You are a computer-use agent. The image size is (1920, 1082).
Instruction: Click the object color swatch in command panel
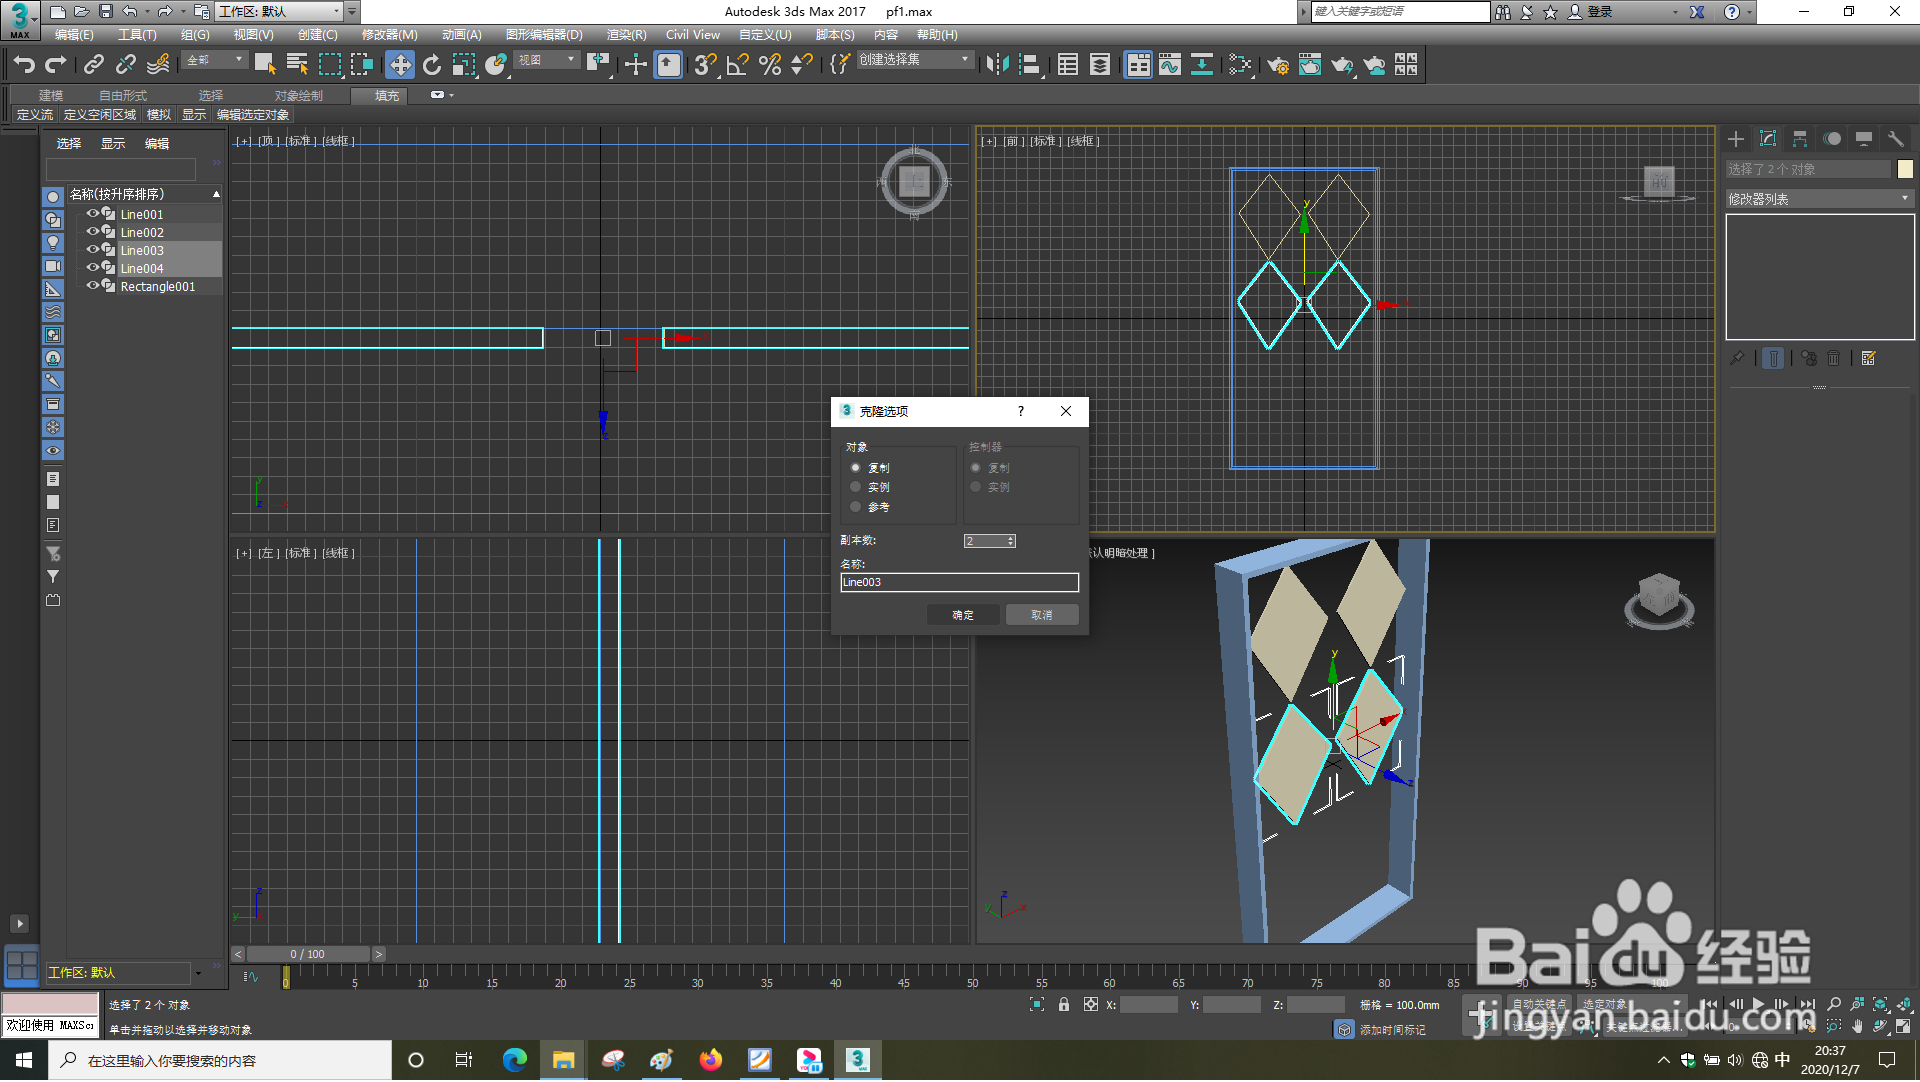[x=1905, y=169]
